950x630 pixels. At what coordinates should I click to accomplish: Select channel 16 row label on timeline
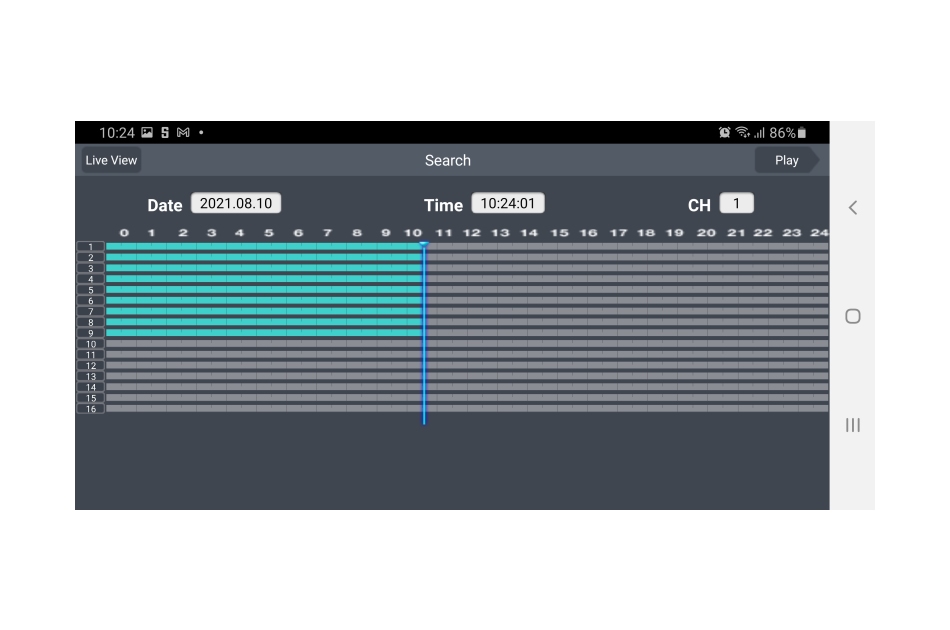point(90,410)
